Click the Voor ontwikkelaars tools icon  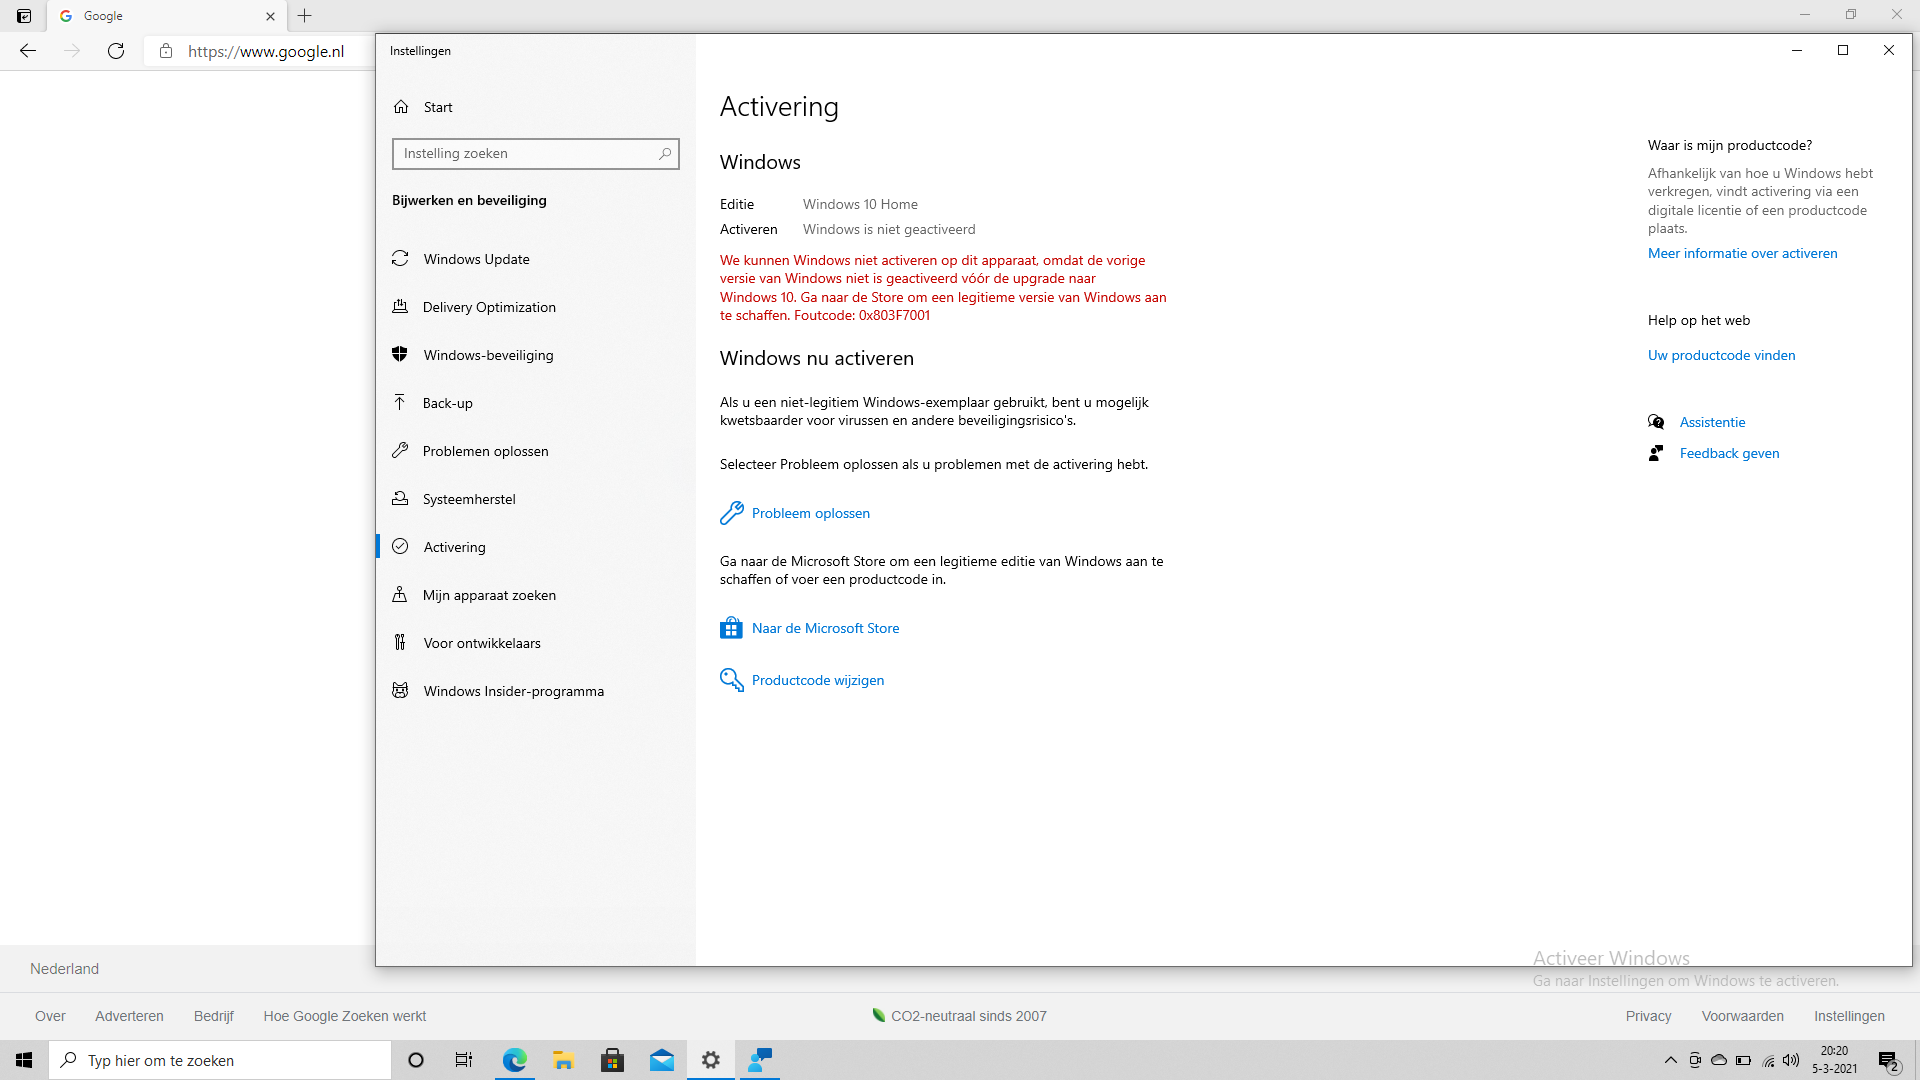tap(400, 642)
